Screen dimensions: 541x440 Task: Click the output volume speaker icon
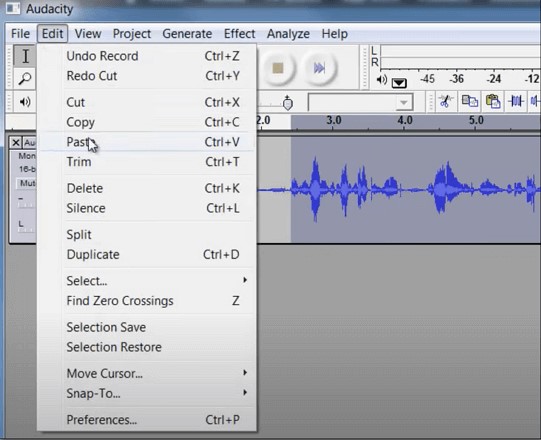pyautogui.click(x=25, y=102)
